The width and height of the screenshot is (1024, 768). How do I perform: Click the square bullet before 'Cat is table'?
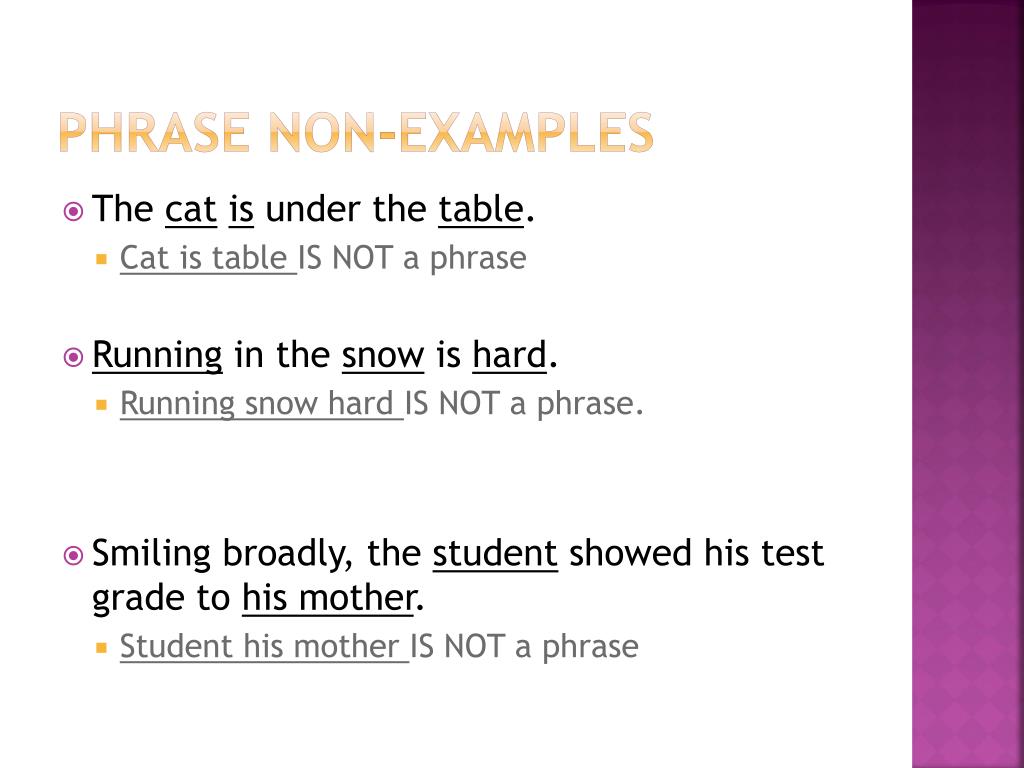(x=101, y=259)
